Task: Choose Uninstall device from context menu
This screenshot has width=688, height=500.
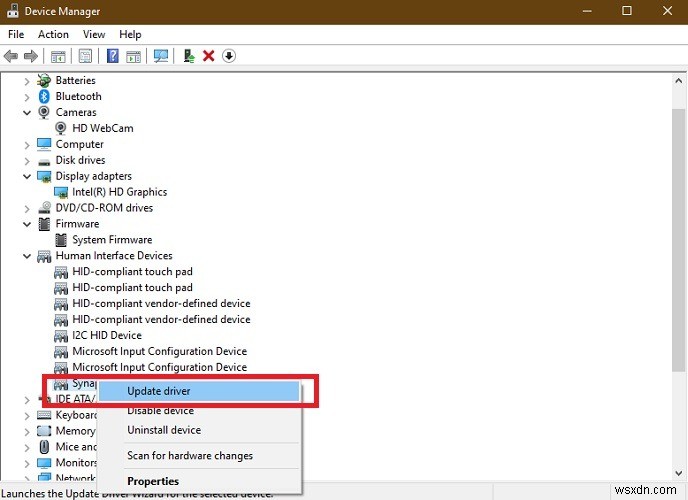Action: tap(199, 430)
